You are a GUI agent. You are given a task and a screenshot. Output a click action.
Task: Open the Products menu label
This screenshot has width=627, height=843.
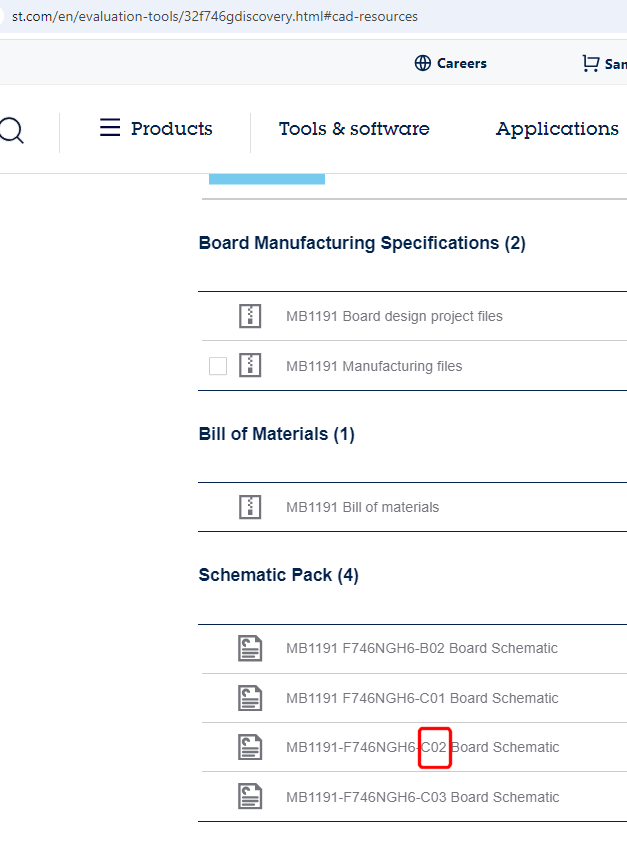172,129
